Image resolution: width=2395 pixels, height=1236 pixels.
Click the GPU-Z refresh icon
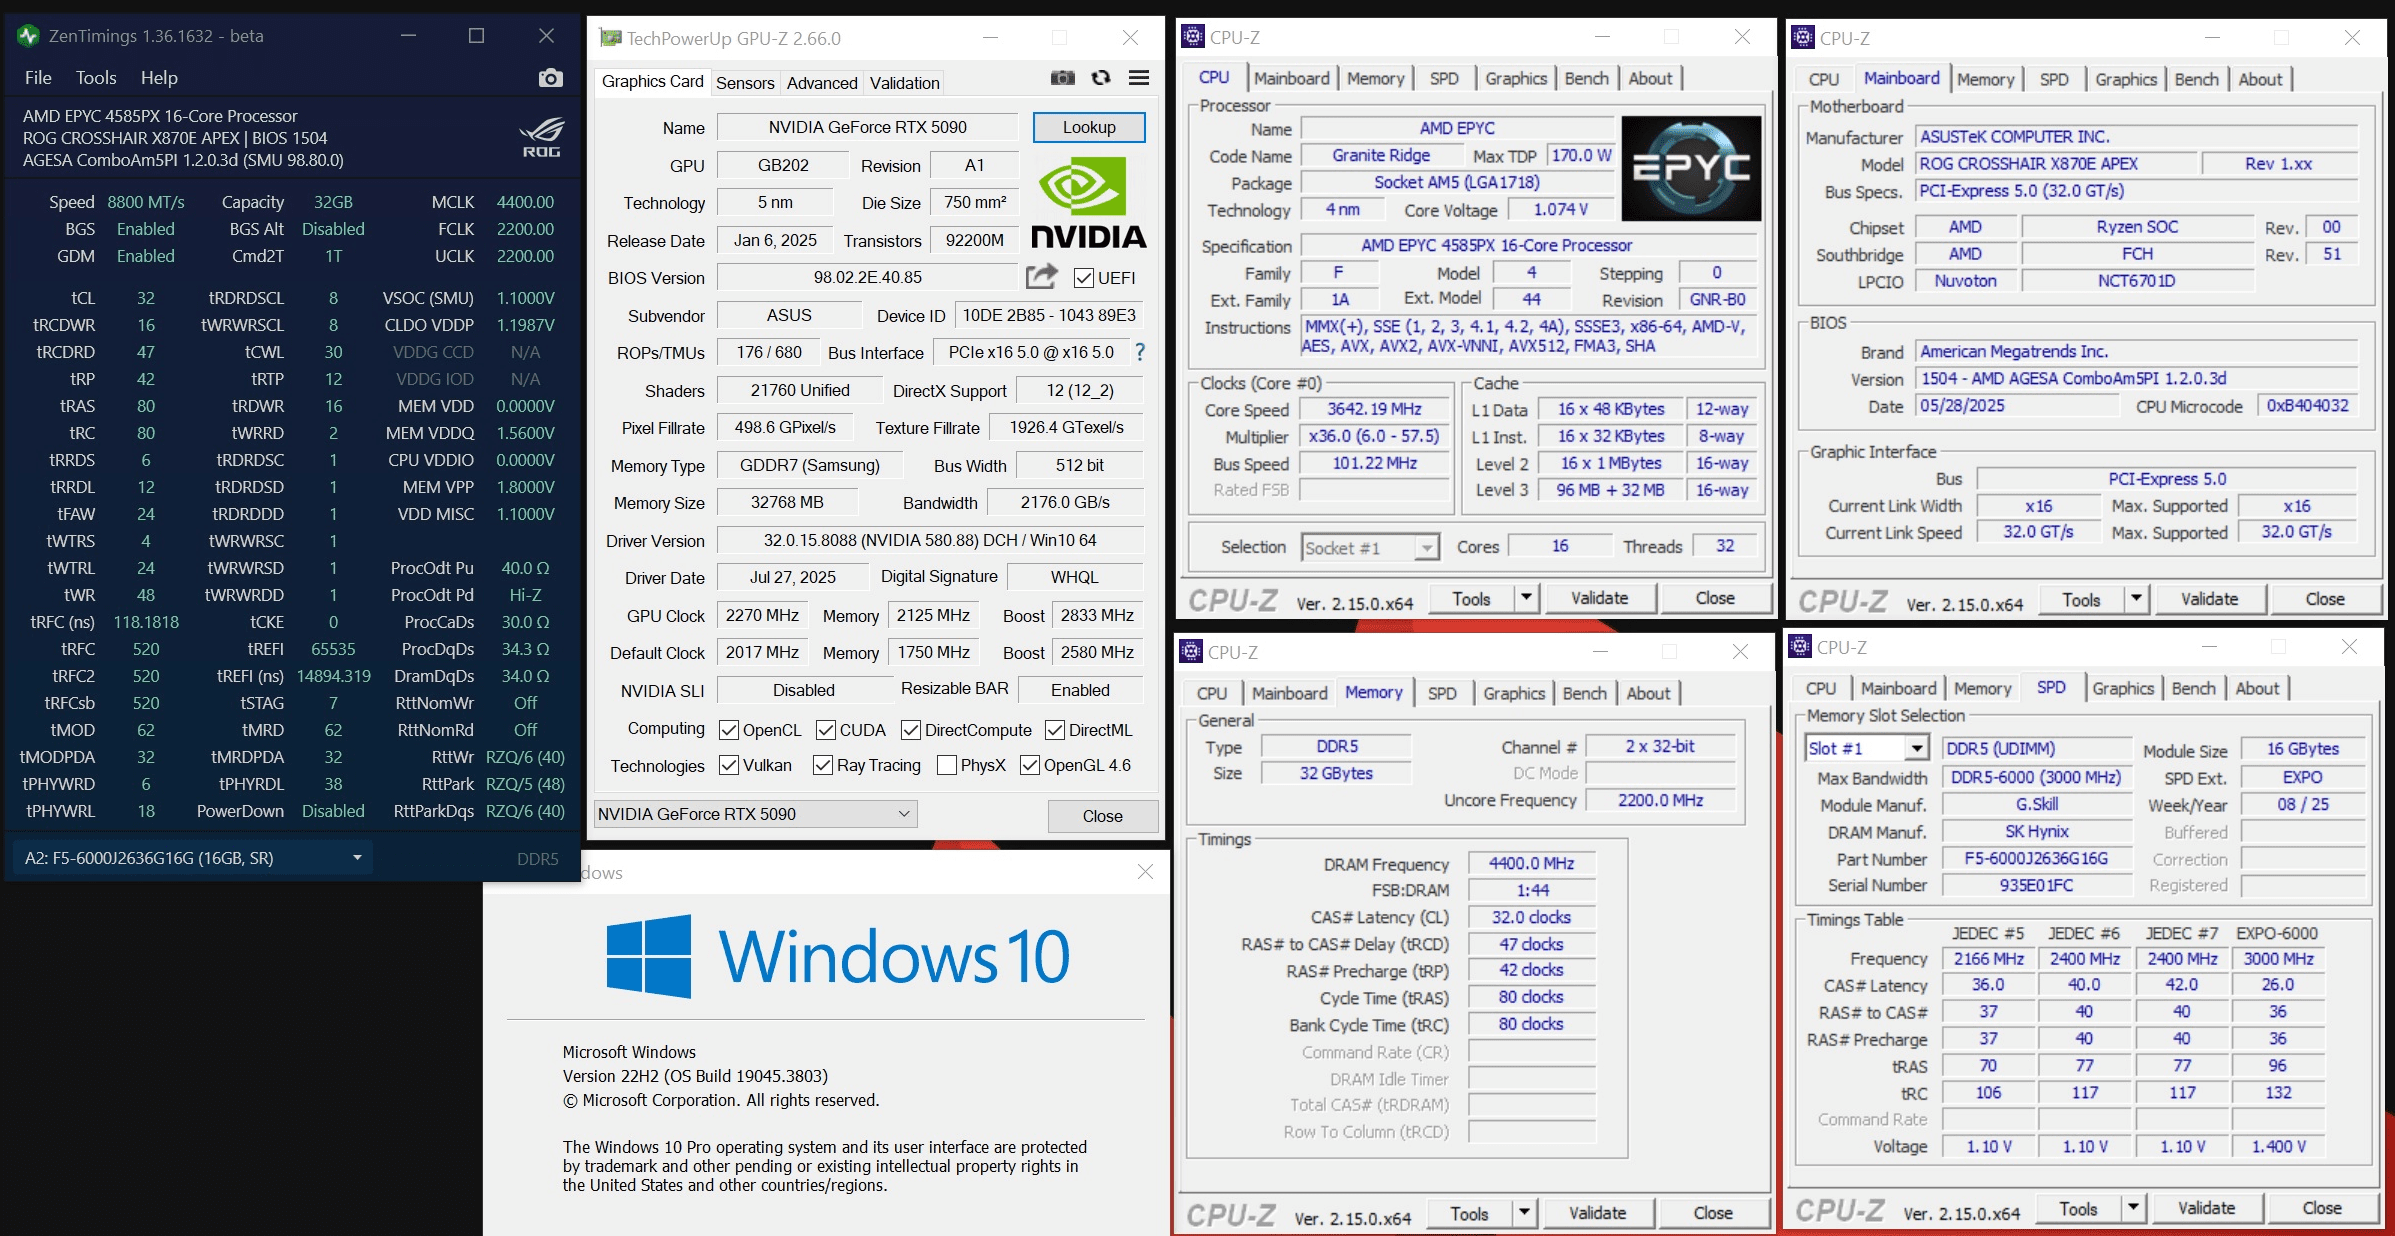pyautogui.click(x=1101, y=78)
